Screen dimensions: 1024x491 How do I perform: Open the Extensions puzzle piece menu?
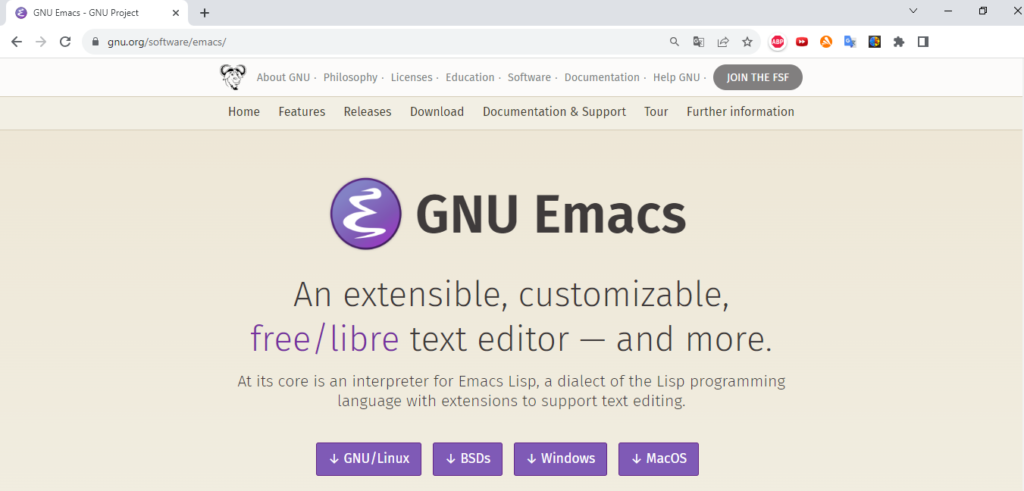click(x=899, y=42)
